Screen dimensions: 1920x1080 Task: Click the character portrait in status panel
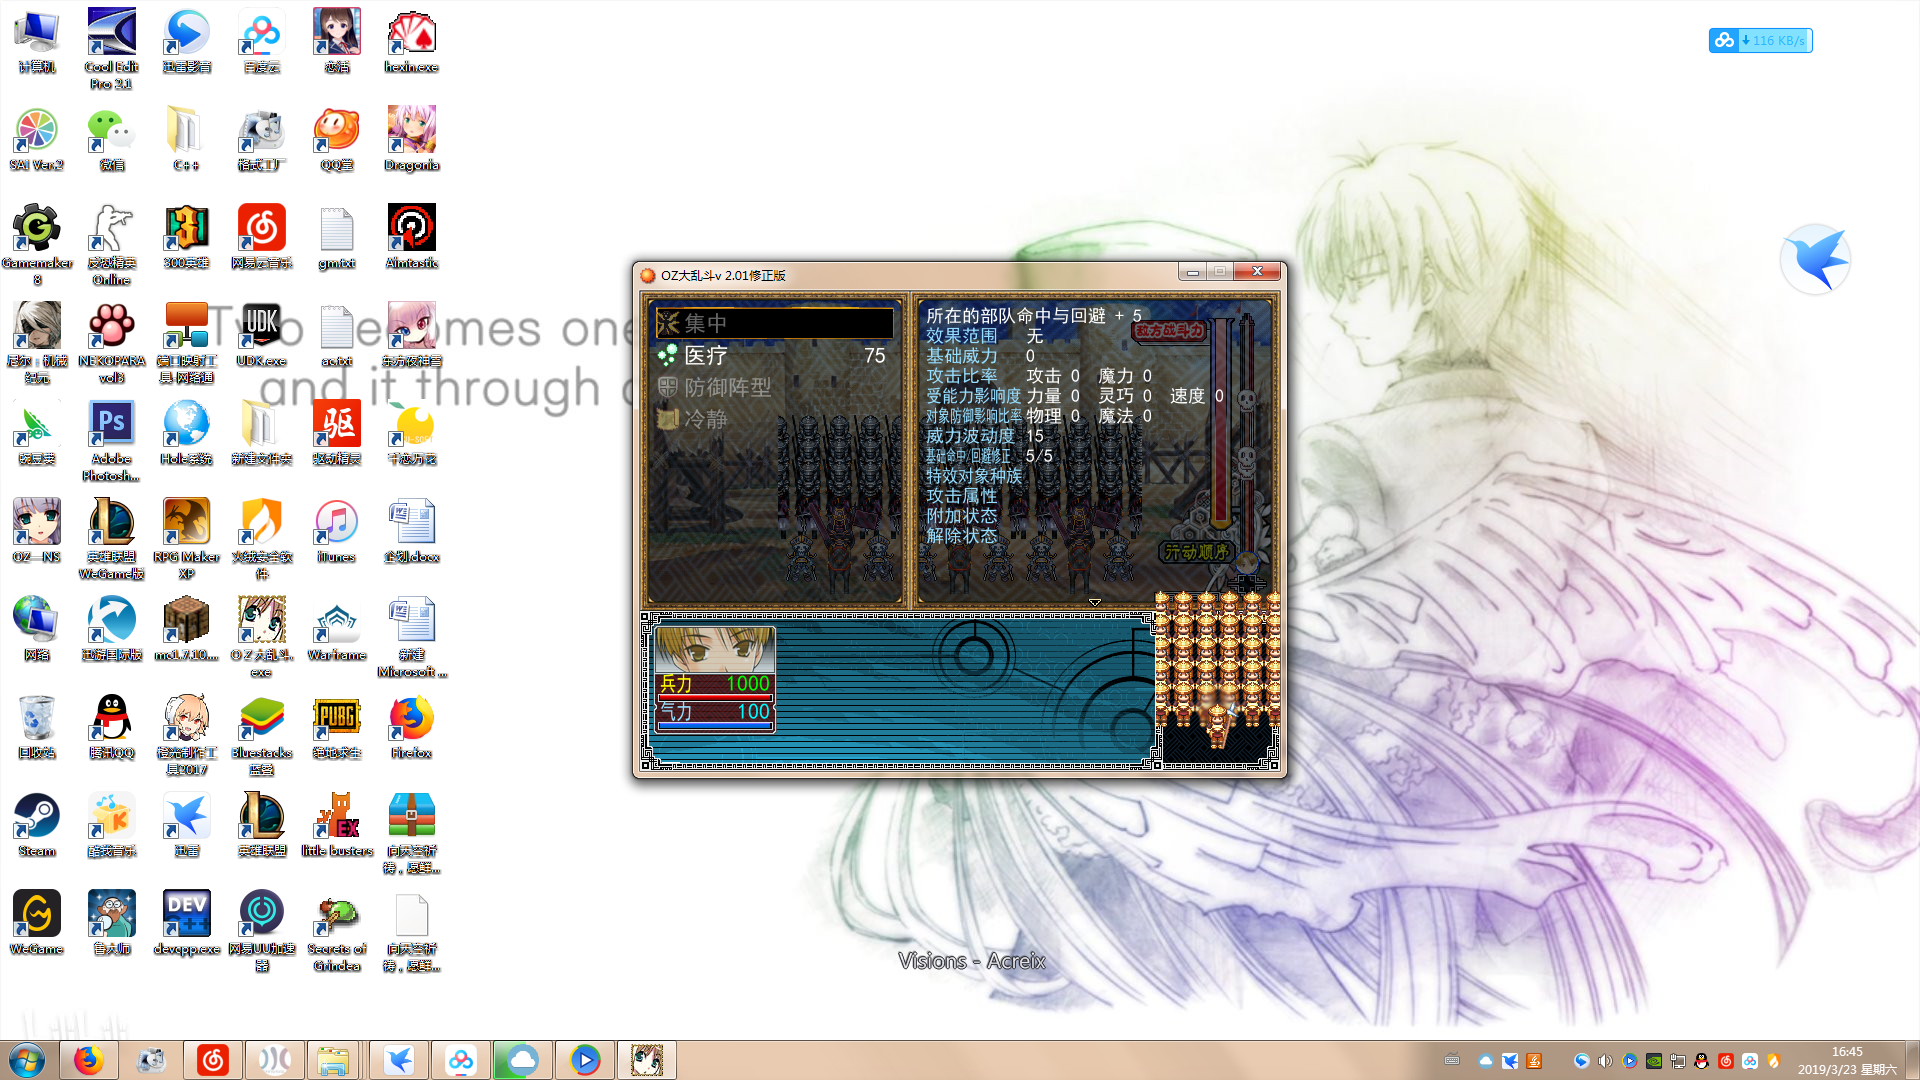[714, 649]
